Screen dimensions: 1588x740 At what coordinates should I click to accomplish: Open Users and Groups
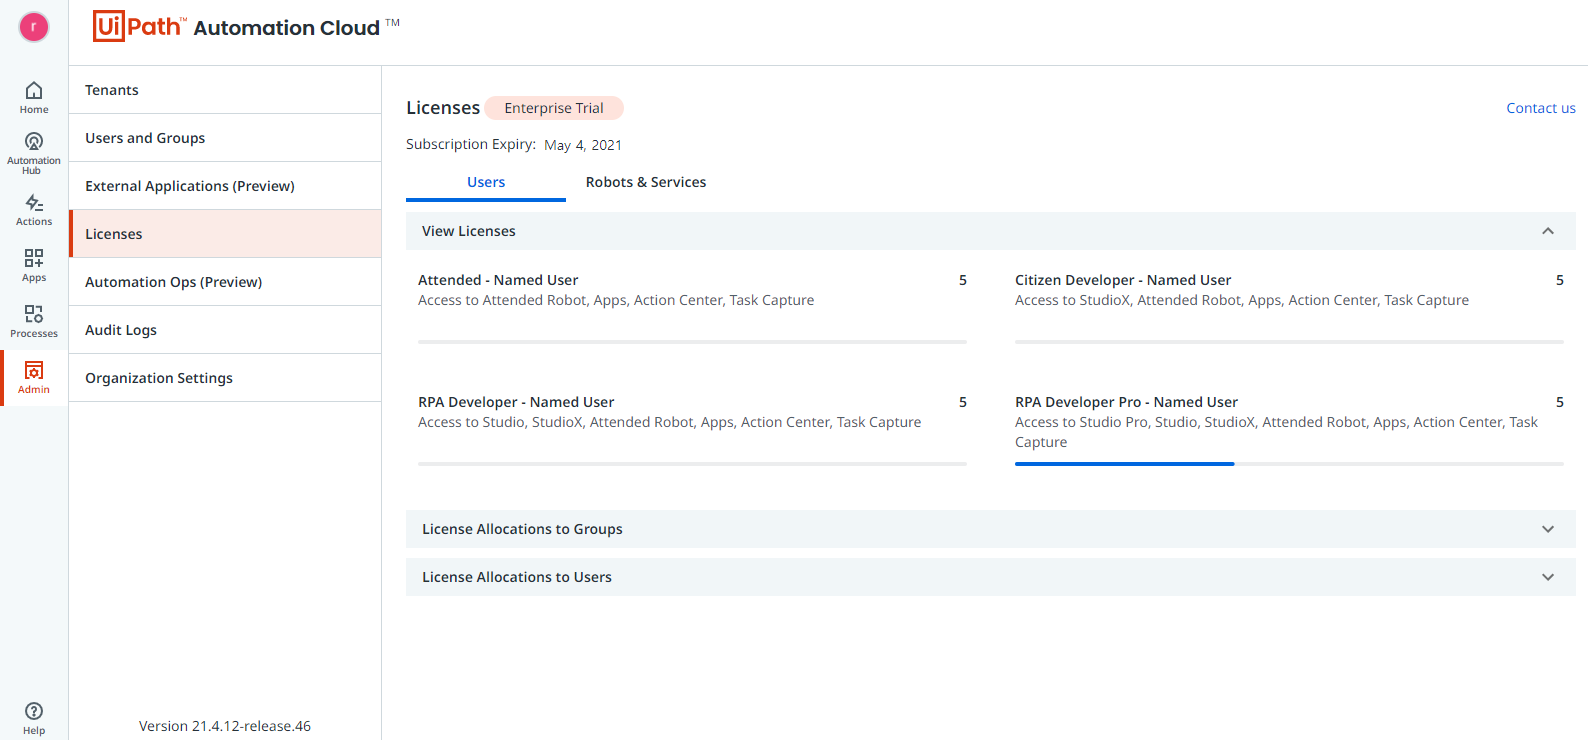225,138
